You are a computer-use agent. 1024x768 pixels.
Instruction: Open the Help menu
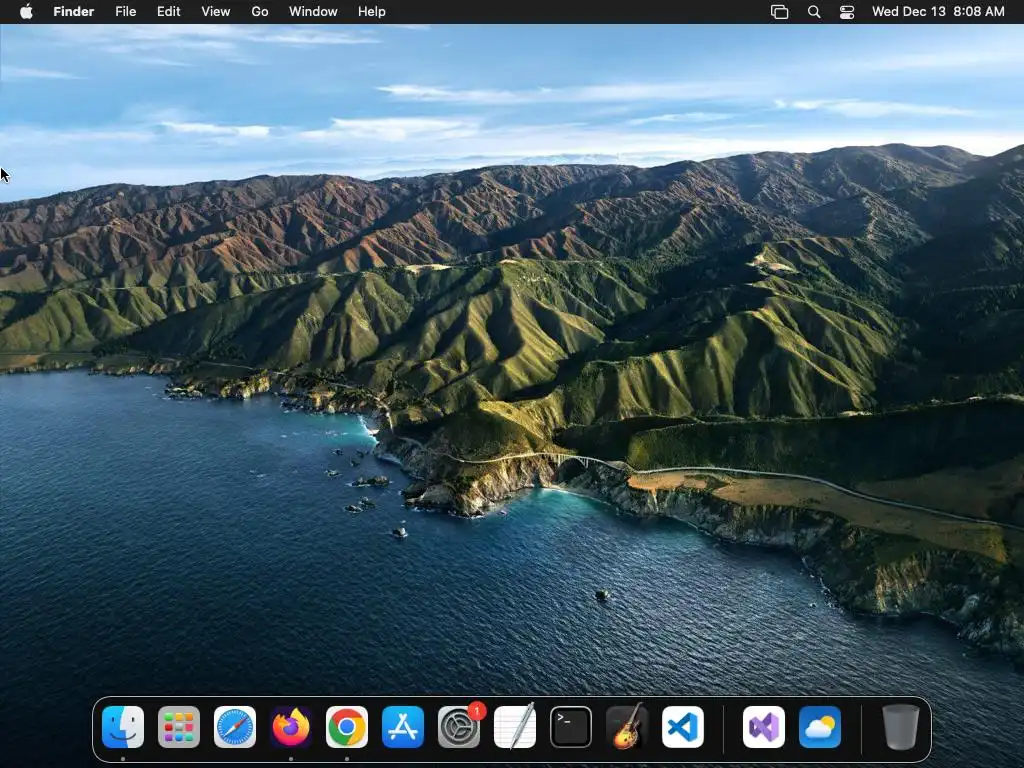(372, 12)
